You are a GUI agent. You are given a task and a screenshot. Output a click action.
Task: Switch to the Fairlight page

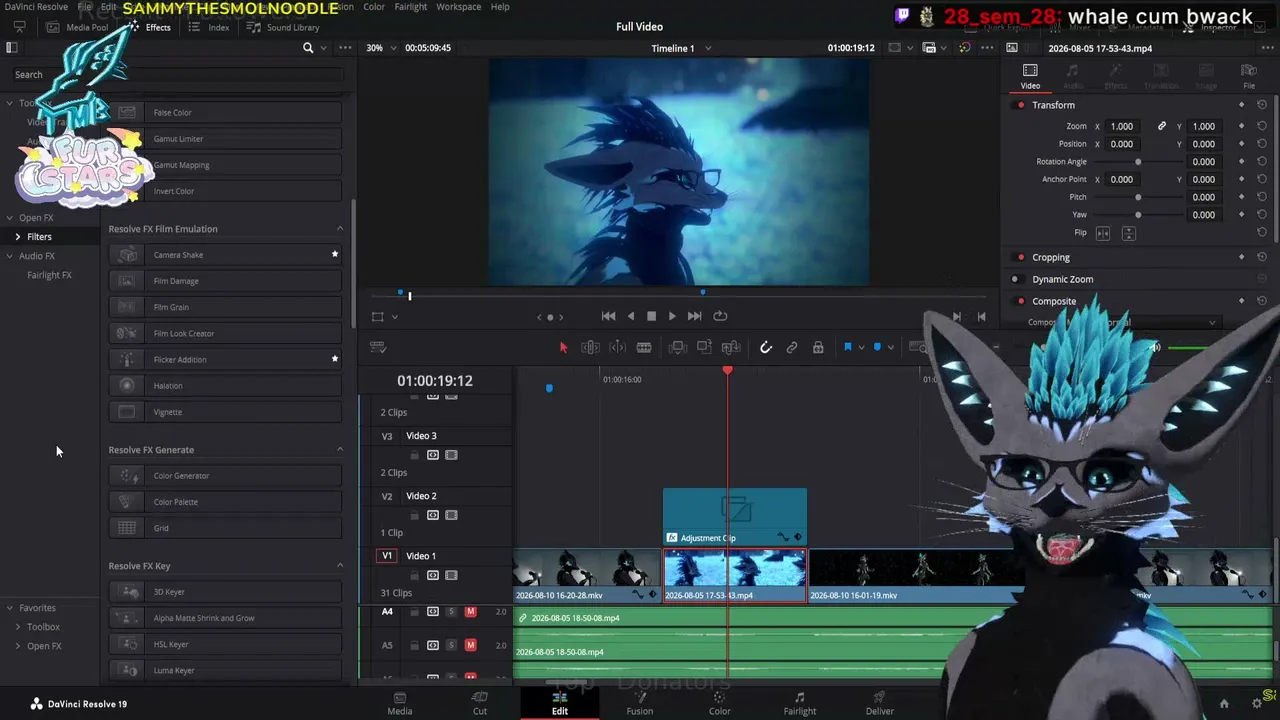pyautogui.click(x=799, y=704)
